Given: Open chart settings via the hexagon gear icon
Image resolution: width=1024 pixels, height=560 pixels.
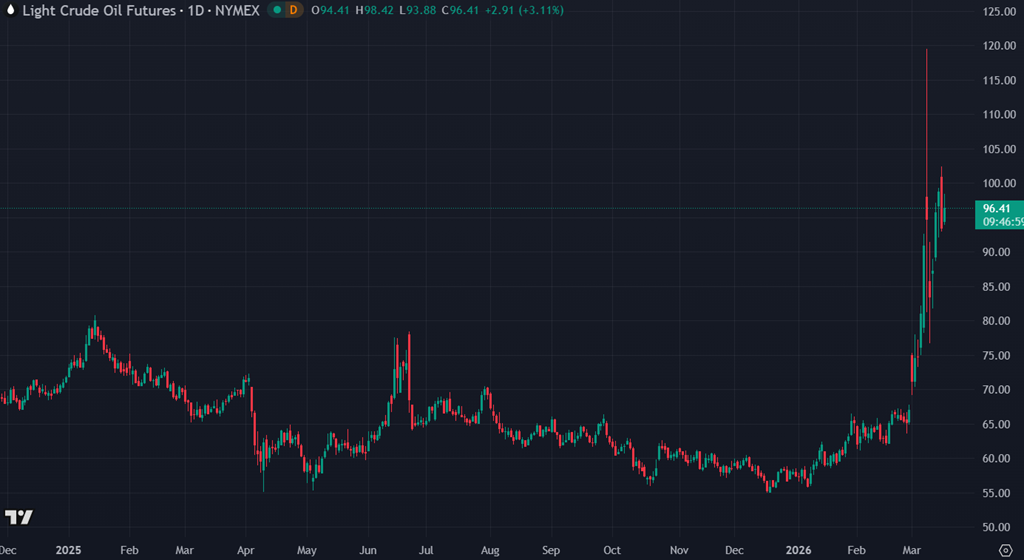Looking at the screenshot, I should click(1005, 550).
